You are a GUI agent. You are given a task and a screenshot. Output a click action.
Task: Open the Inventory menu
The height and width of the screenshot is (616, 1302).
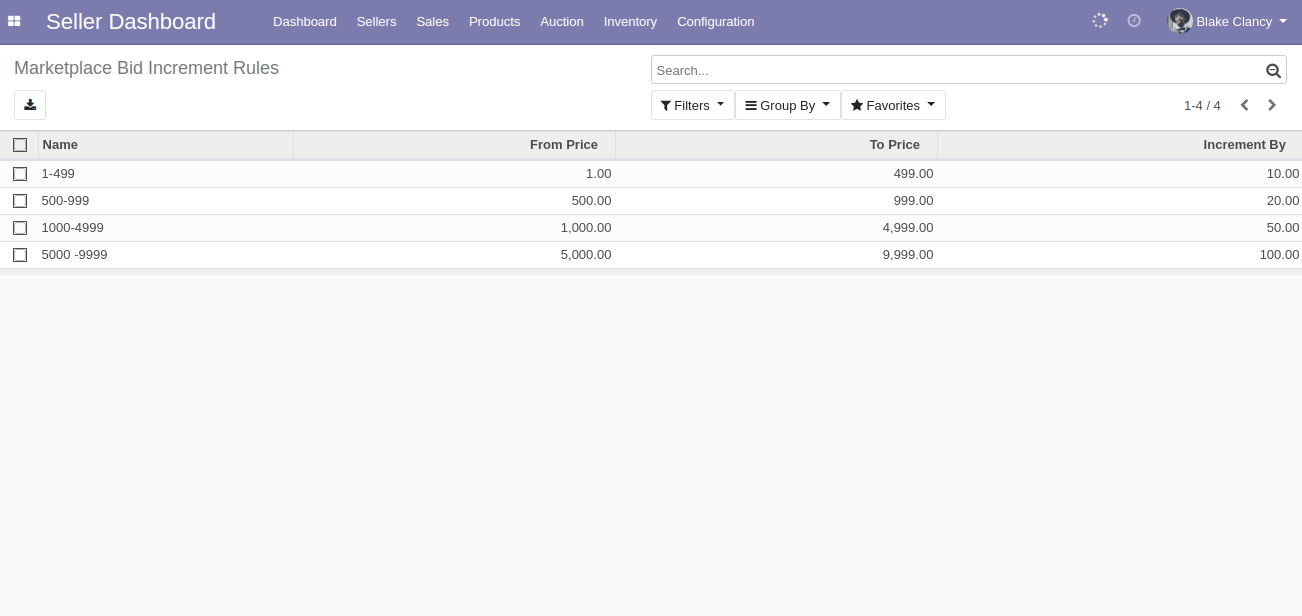(631, 21)
